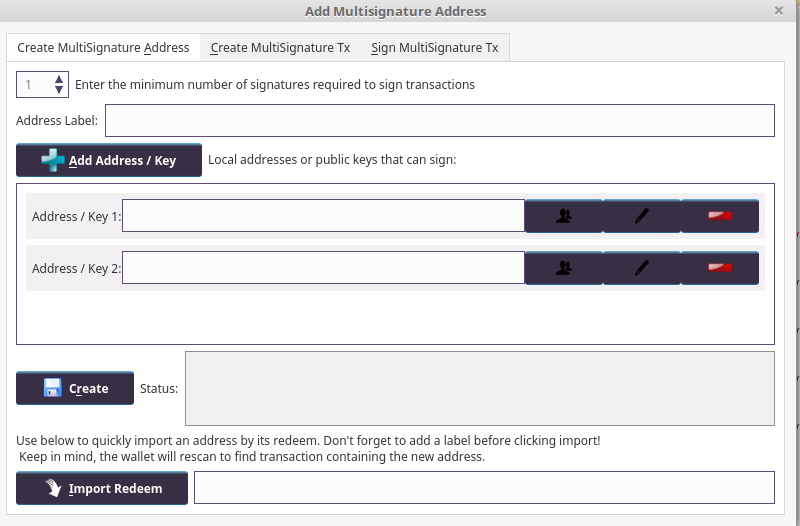Viewport: 800px width, 526px height.
Task: Focus the Address Label input field
Action: (x=440, y=120)
